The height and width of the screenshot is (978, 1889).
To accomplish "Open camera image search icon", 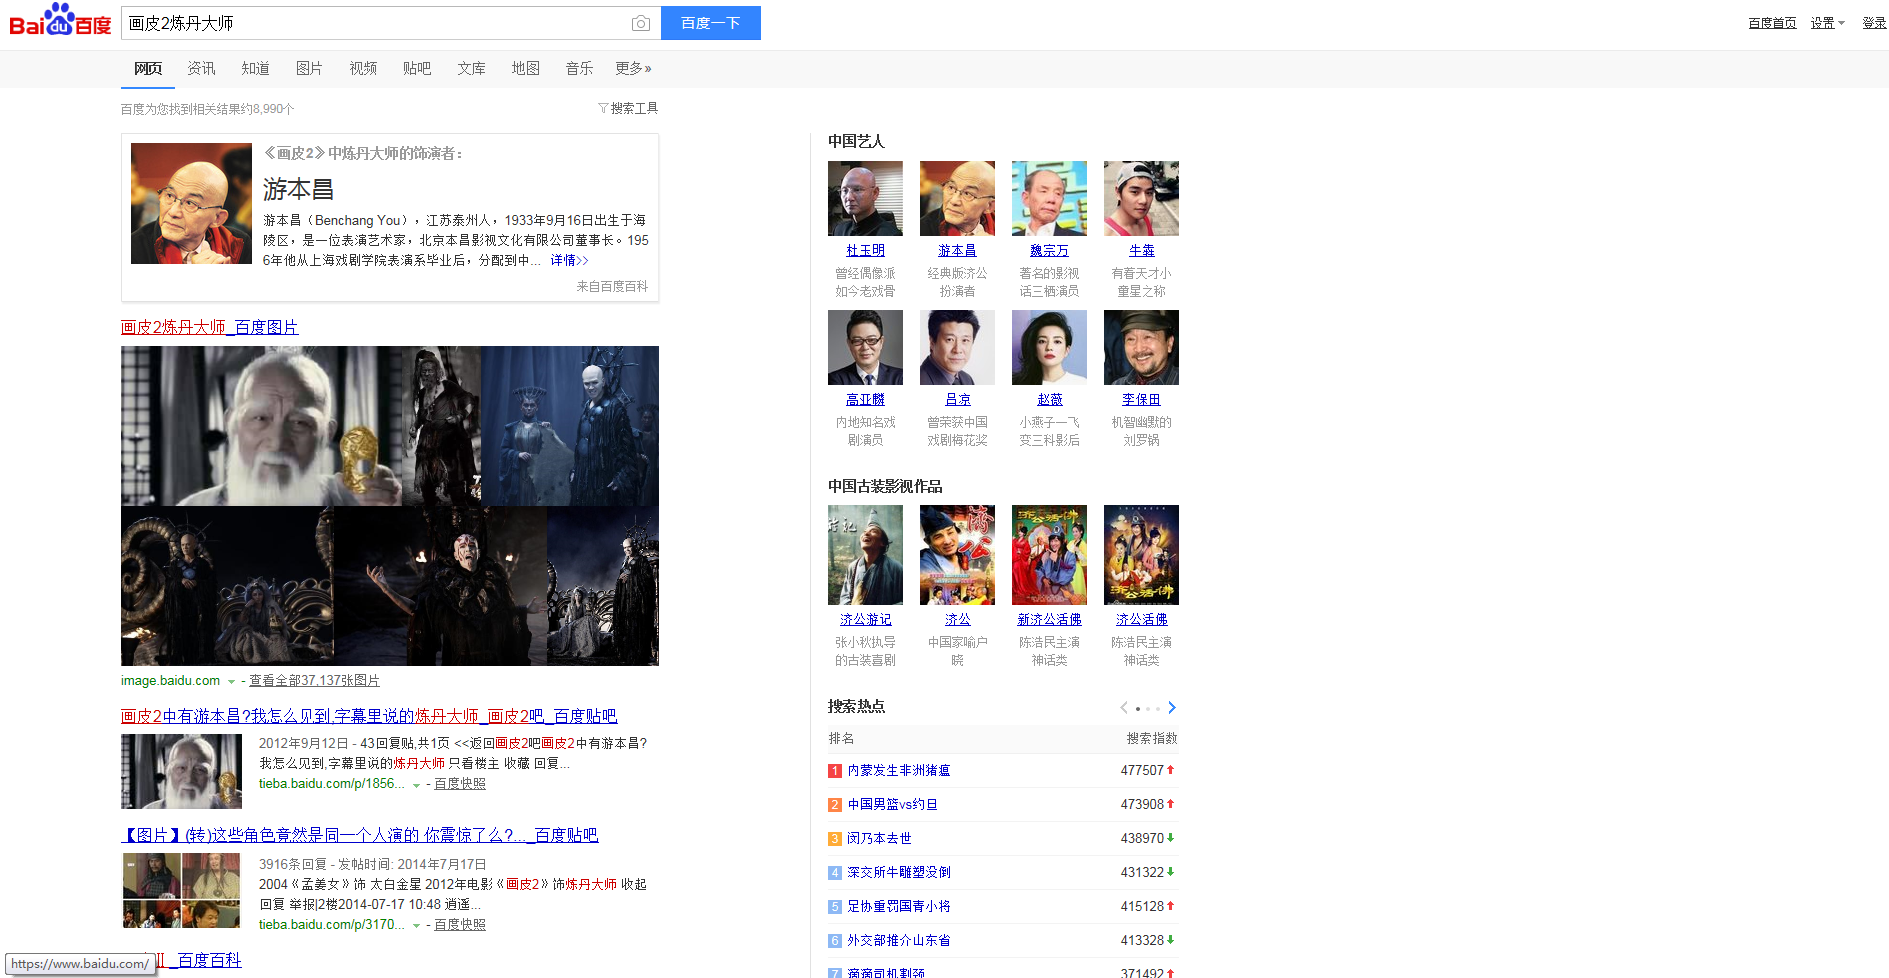I will click(641, 23).
